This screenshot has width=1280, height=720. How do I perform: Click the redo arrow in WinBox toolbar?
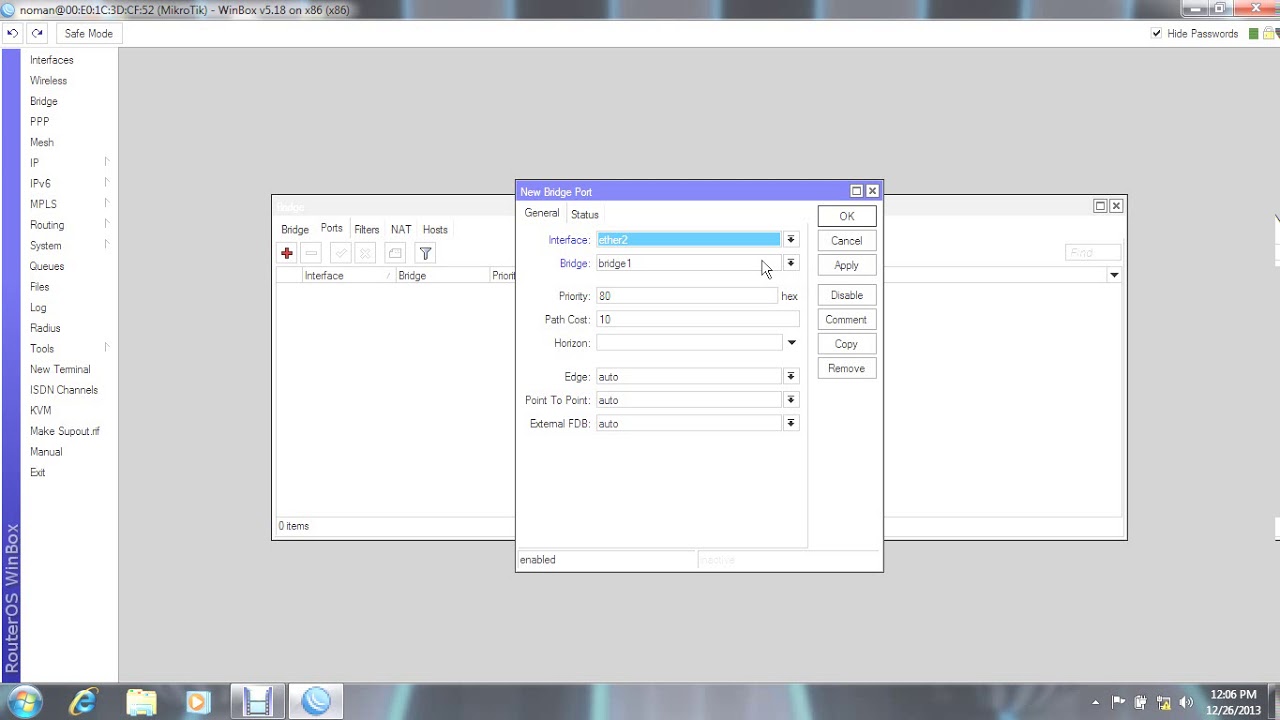tap(37, 33)
